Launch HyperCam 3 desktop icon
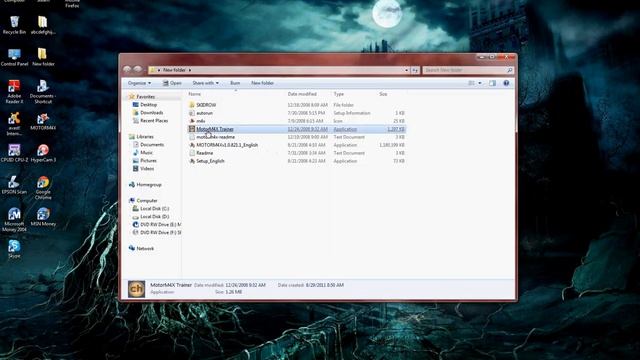This screenshot has height=360, width=640. [43, 153]
